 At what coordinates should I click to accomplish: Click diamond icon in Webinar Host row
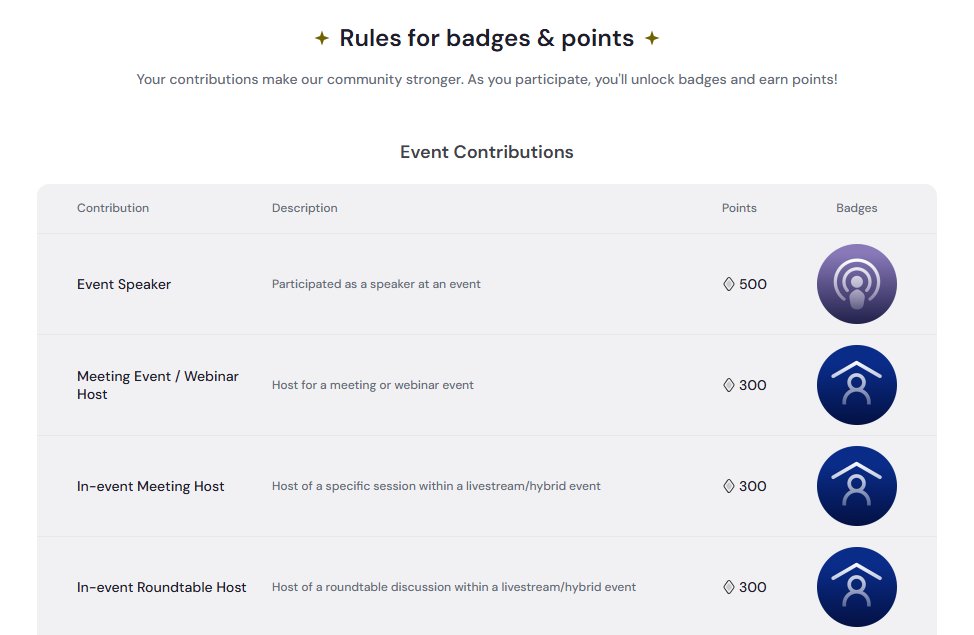pyautogui.click(x=729, y=385)
